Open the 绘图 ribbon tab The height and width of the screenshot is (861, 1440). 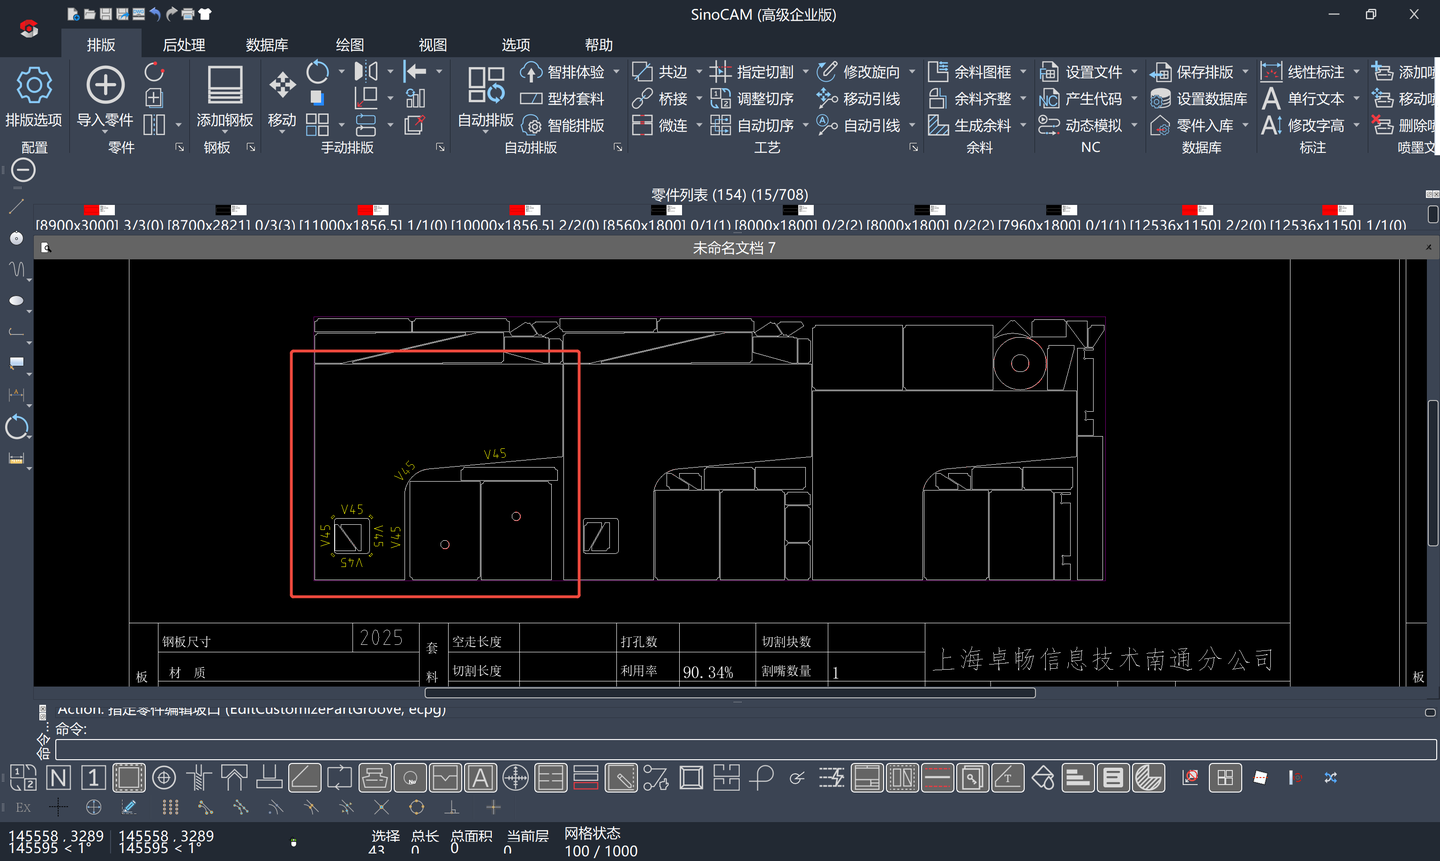[x=349, y=45]
